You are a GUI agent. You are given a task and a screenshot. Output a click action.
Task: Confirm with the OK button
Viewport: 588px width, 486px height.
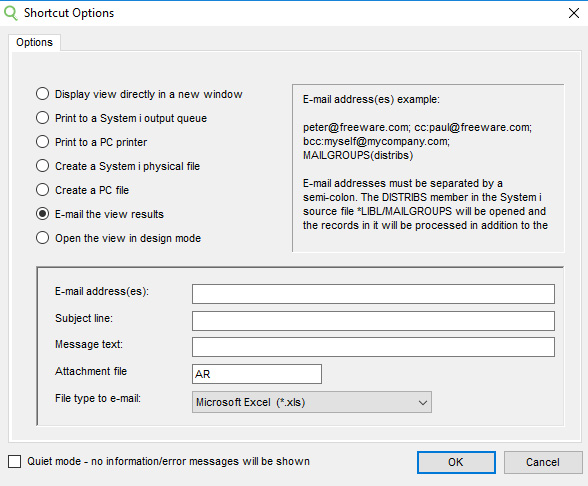[456, 462]
